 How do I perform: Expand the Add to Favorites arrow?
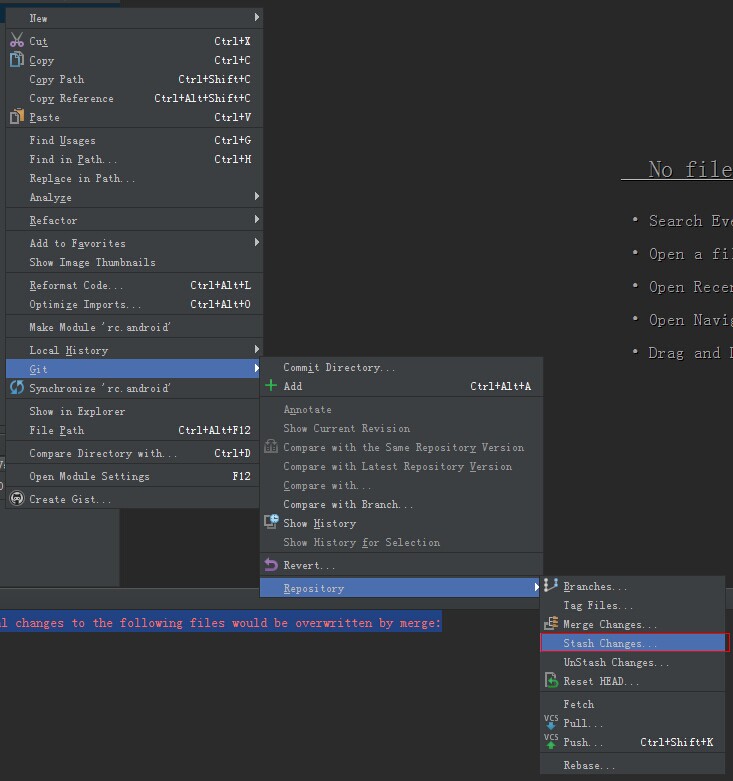click(256, 242)
